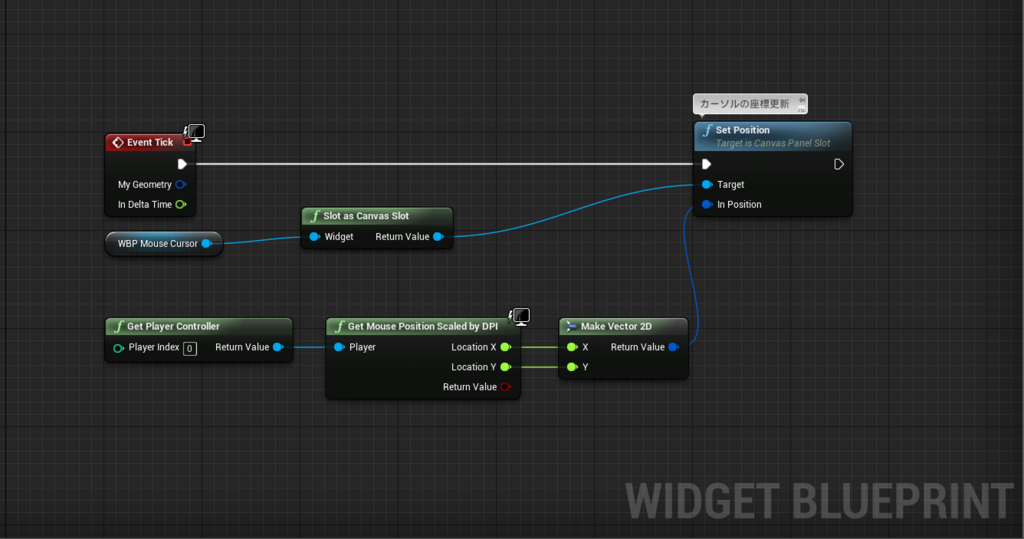Screen dimensions: 1024x539
Task: Select the Make Vector 2D node header
Action: (x=624, y=326)
